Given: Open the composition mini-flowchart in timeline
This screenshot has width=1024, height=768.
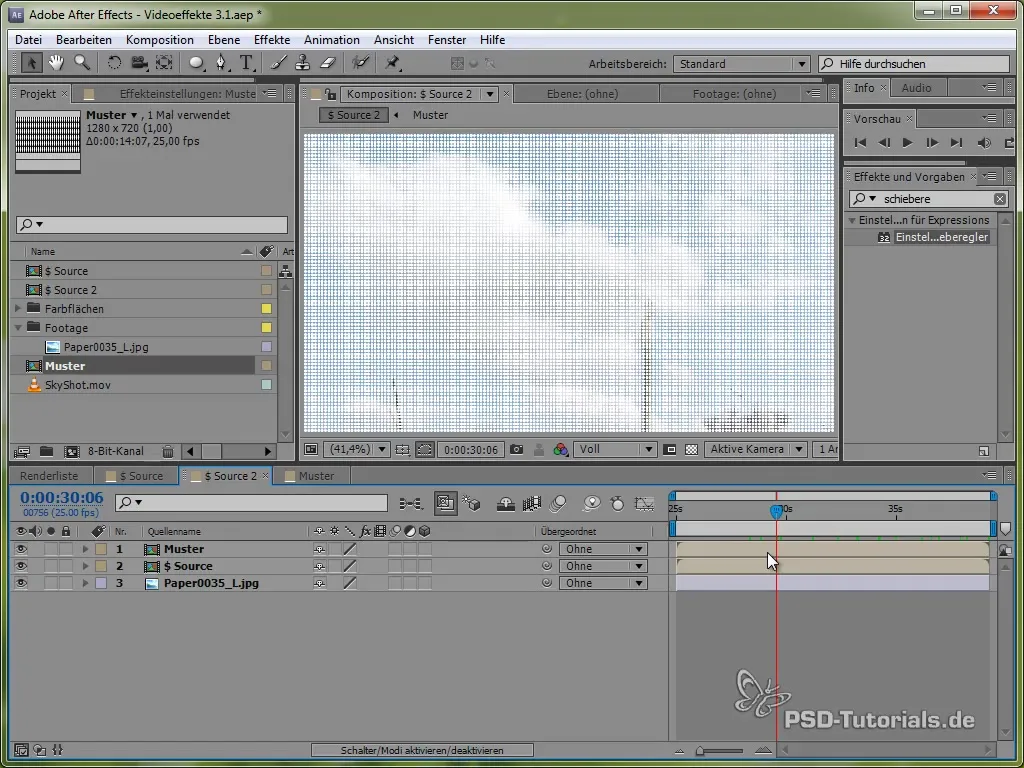Looking at the screenshot, I should (x=411, y=504).
